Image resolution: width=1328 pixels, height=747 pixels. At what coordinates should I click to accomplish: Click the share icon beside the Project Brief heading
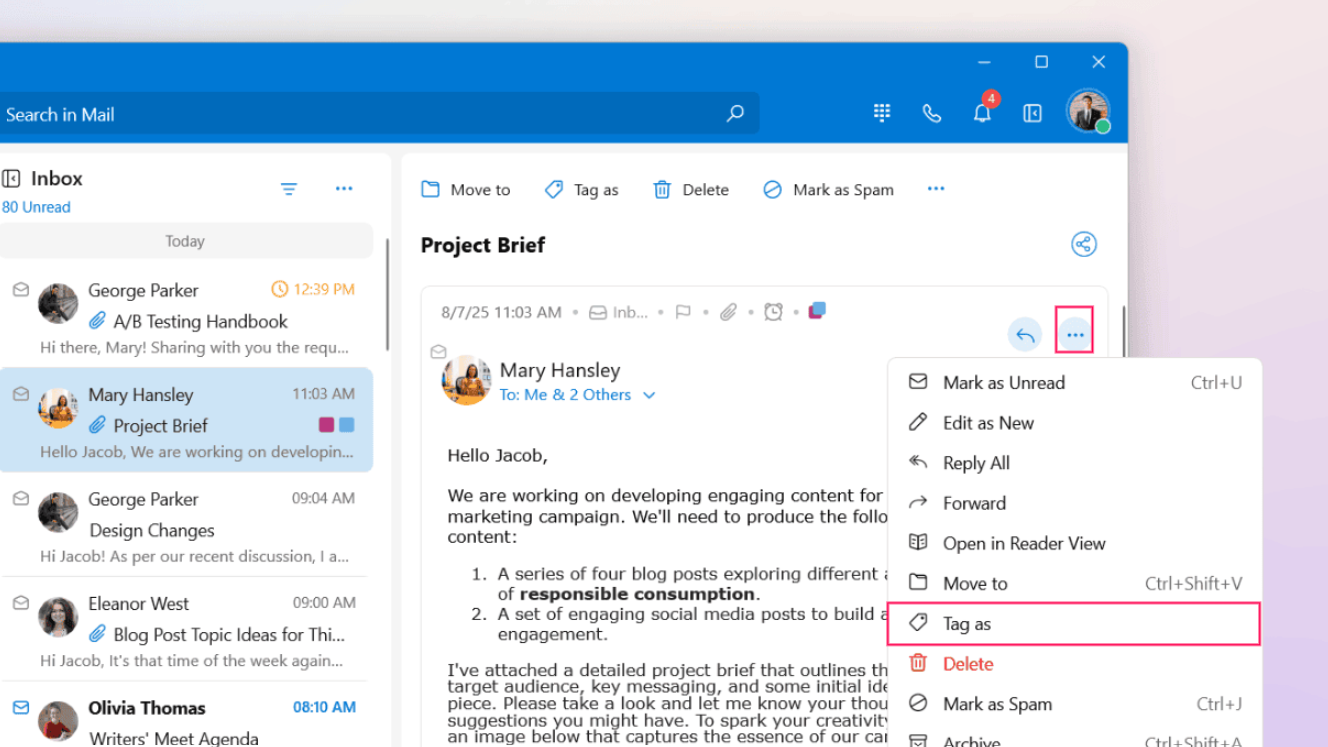tap(1084, 244)
